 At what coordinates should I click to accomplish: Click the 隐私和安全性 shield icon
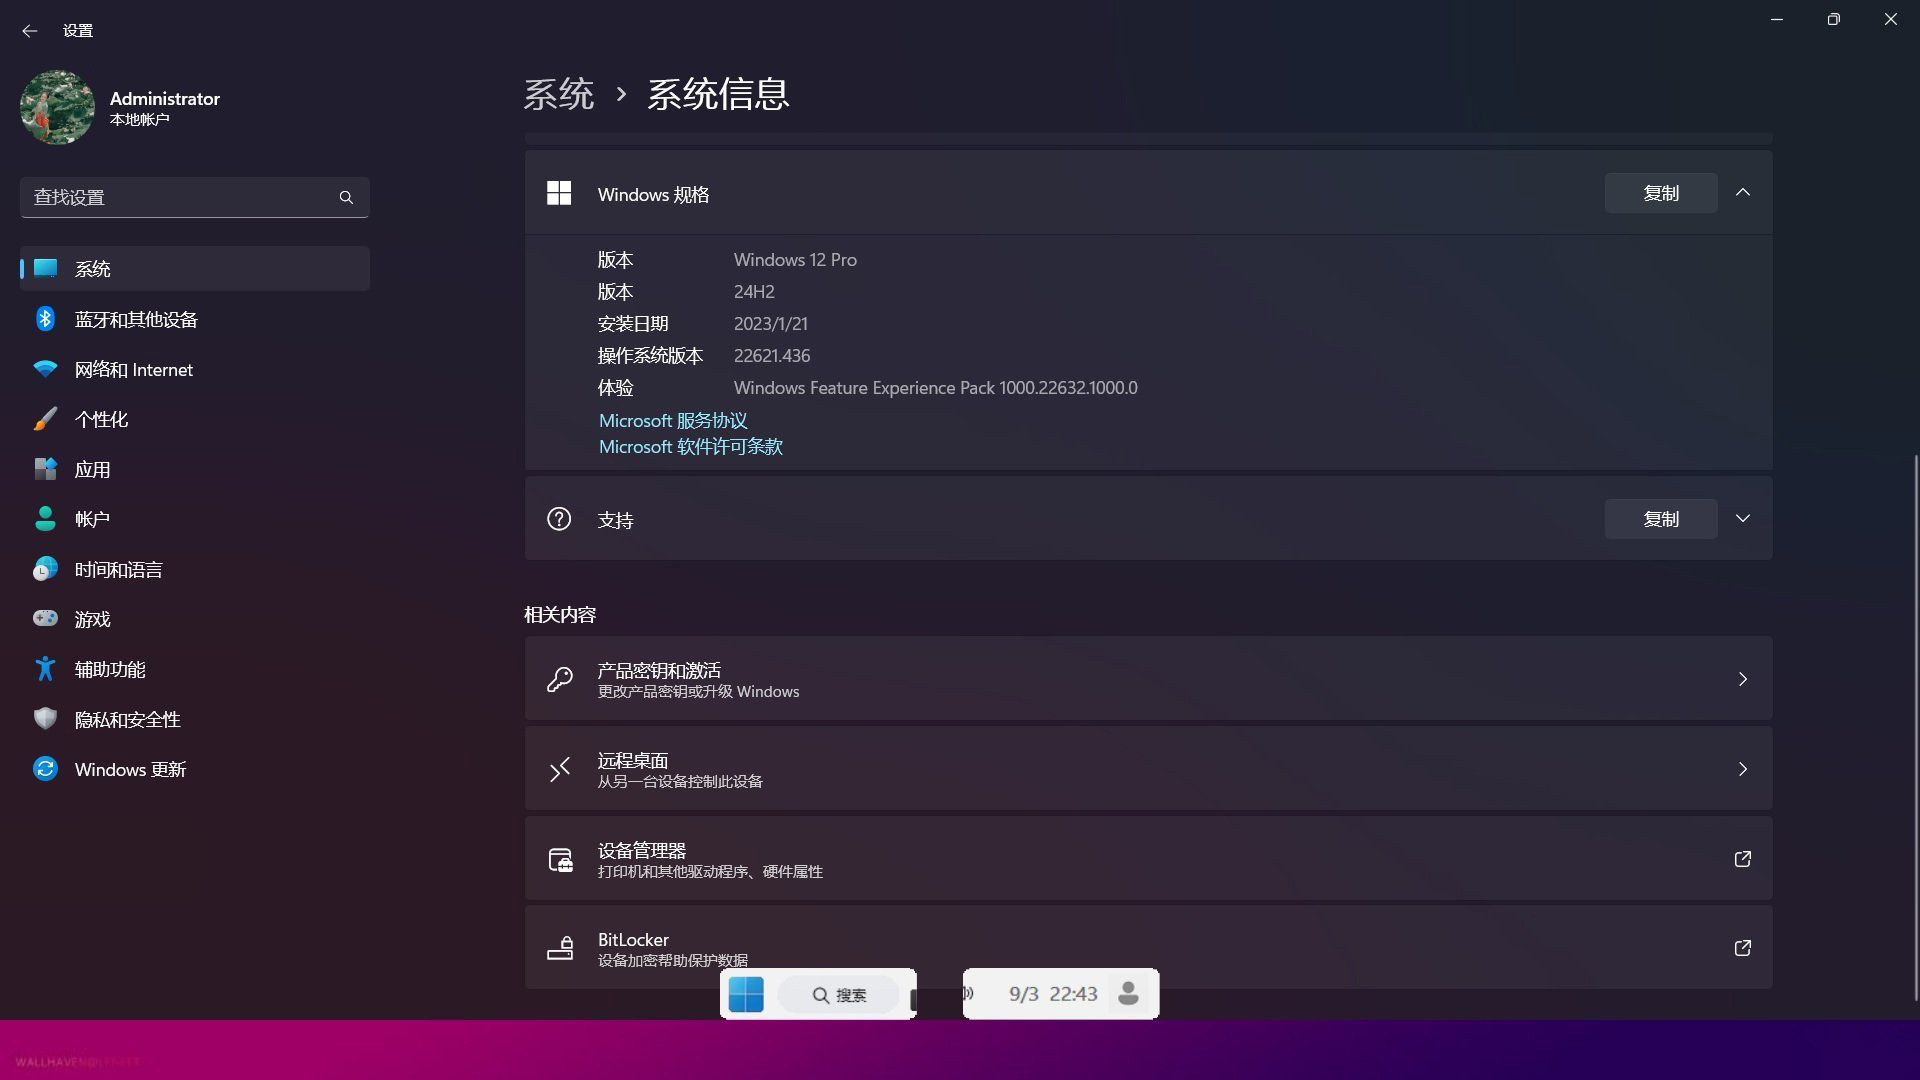(45, 718)
